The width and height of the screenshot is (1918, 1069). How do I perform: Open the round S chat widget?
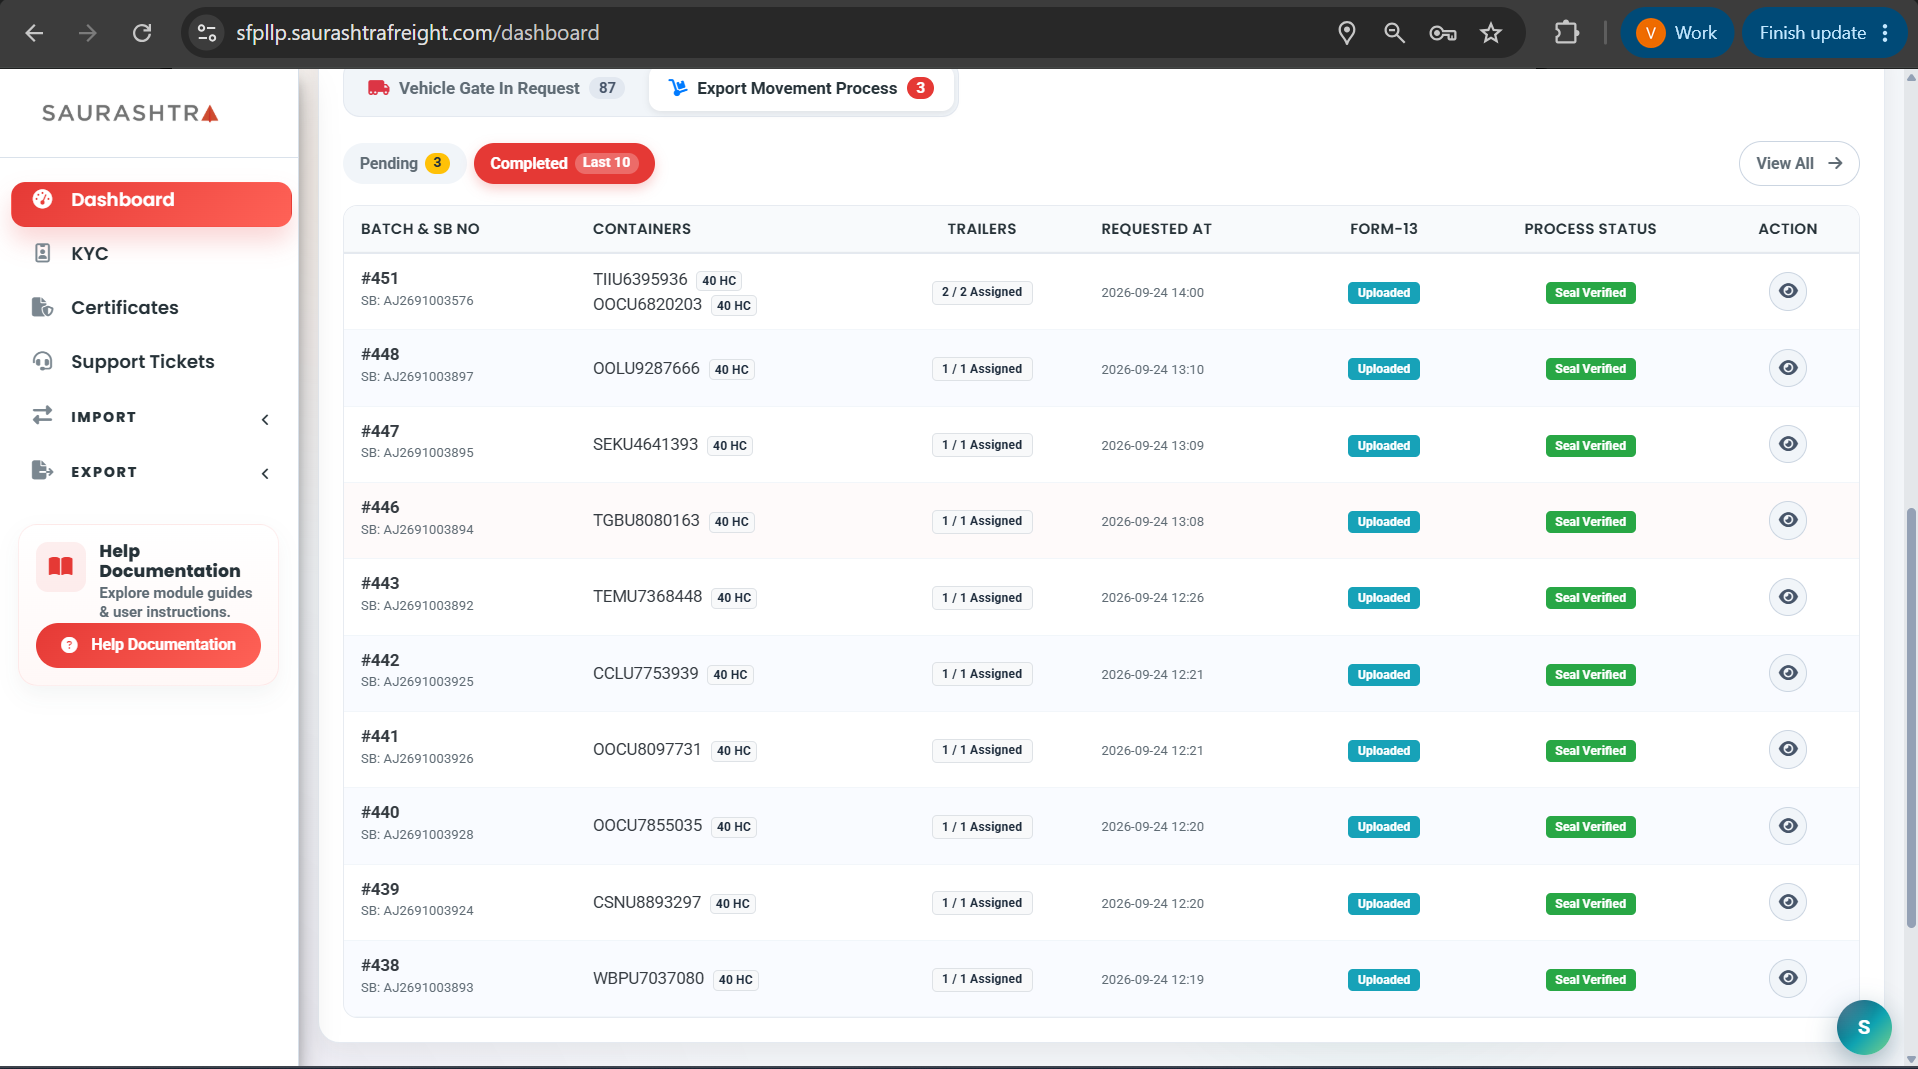[1864, 1027]
